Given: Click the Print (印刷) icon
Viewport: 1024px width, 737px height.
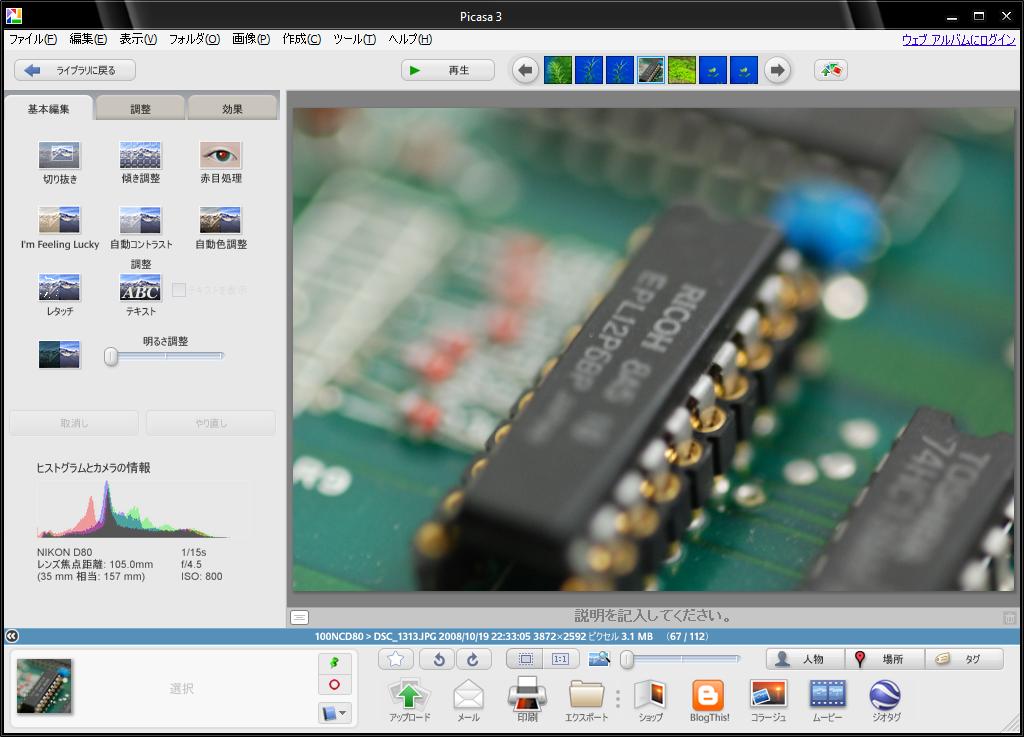Looking at the screenshot, I should [x=527, y=694].
